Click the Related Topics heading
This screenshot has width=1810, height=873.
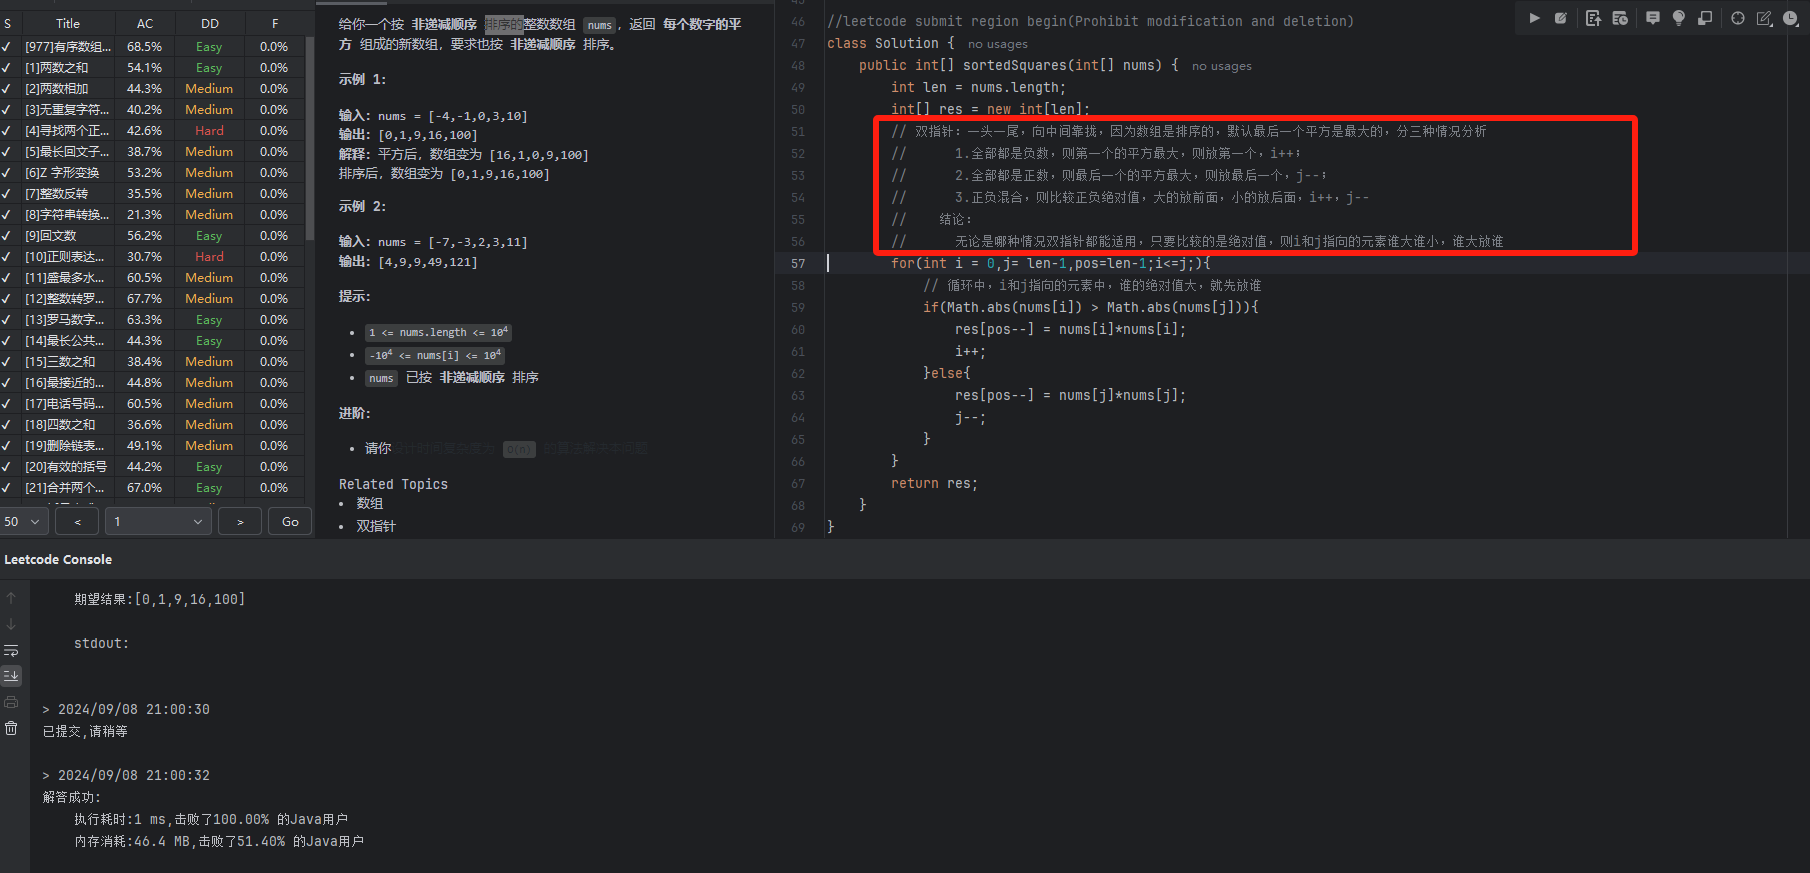click(x=393, y=484)
